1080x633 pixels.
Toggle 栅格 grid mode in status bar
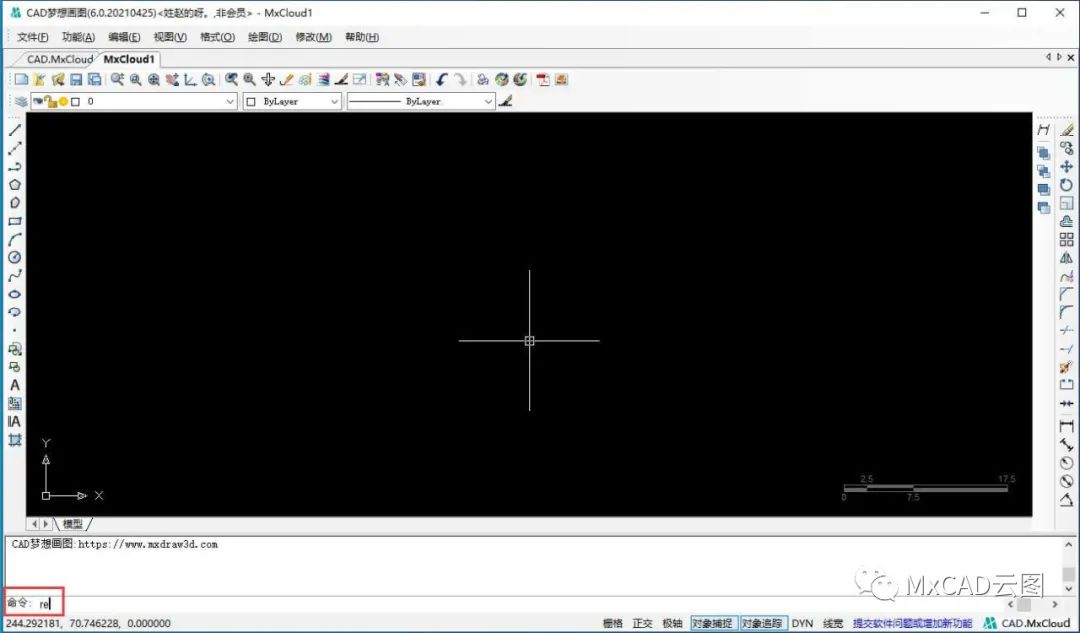[x=613, y=623]
